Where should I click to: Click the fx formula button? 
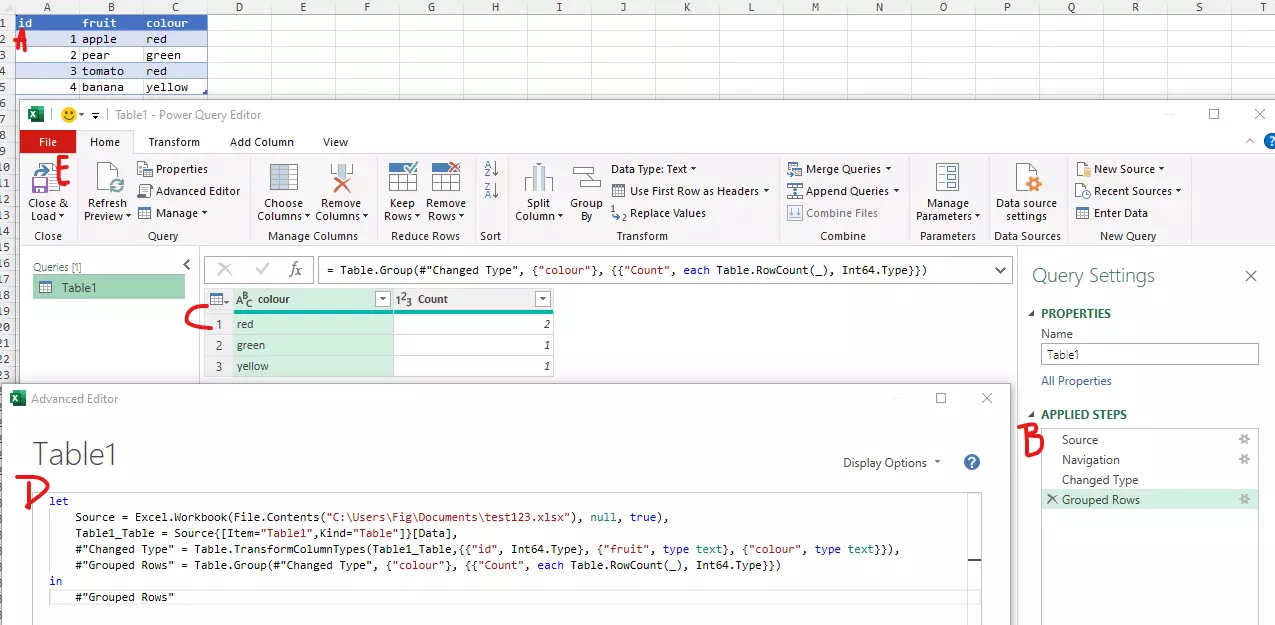click(x=295, y=270)
